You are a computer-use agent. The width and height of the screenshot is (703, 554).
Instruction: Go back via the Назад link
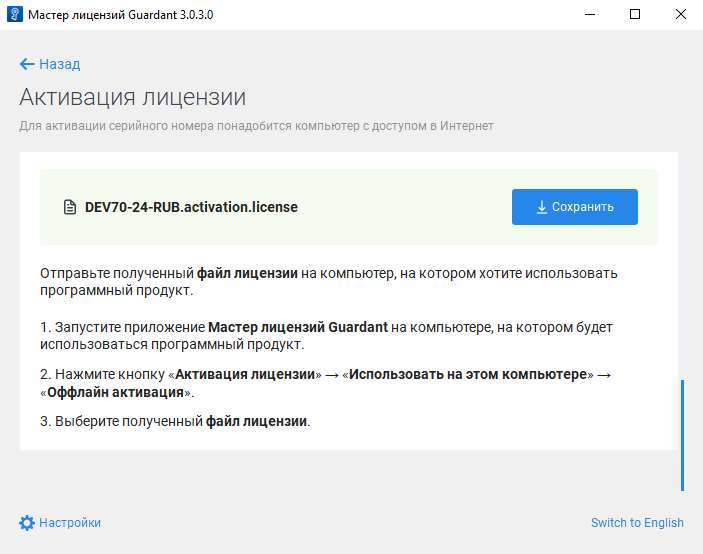tap(59, 64)
